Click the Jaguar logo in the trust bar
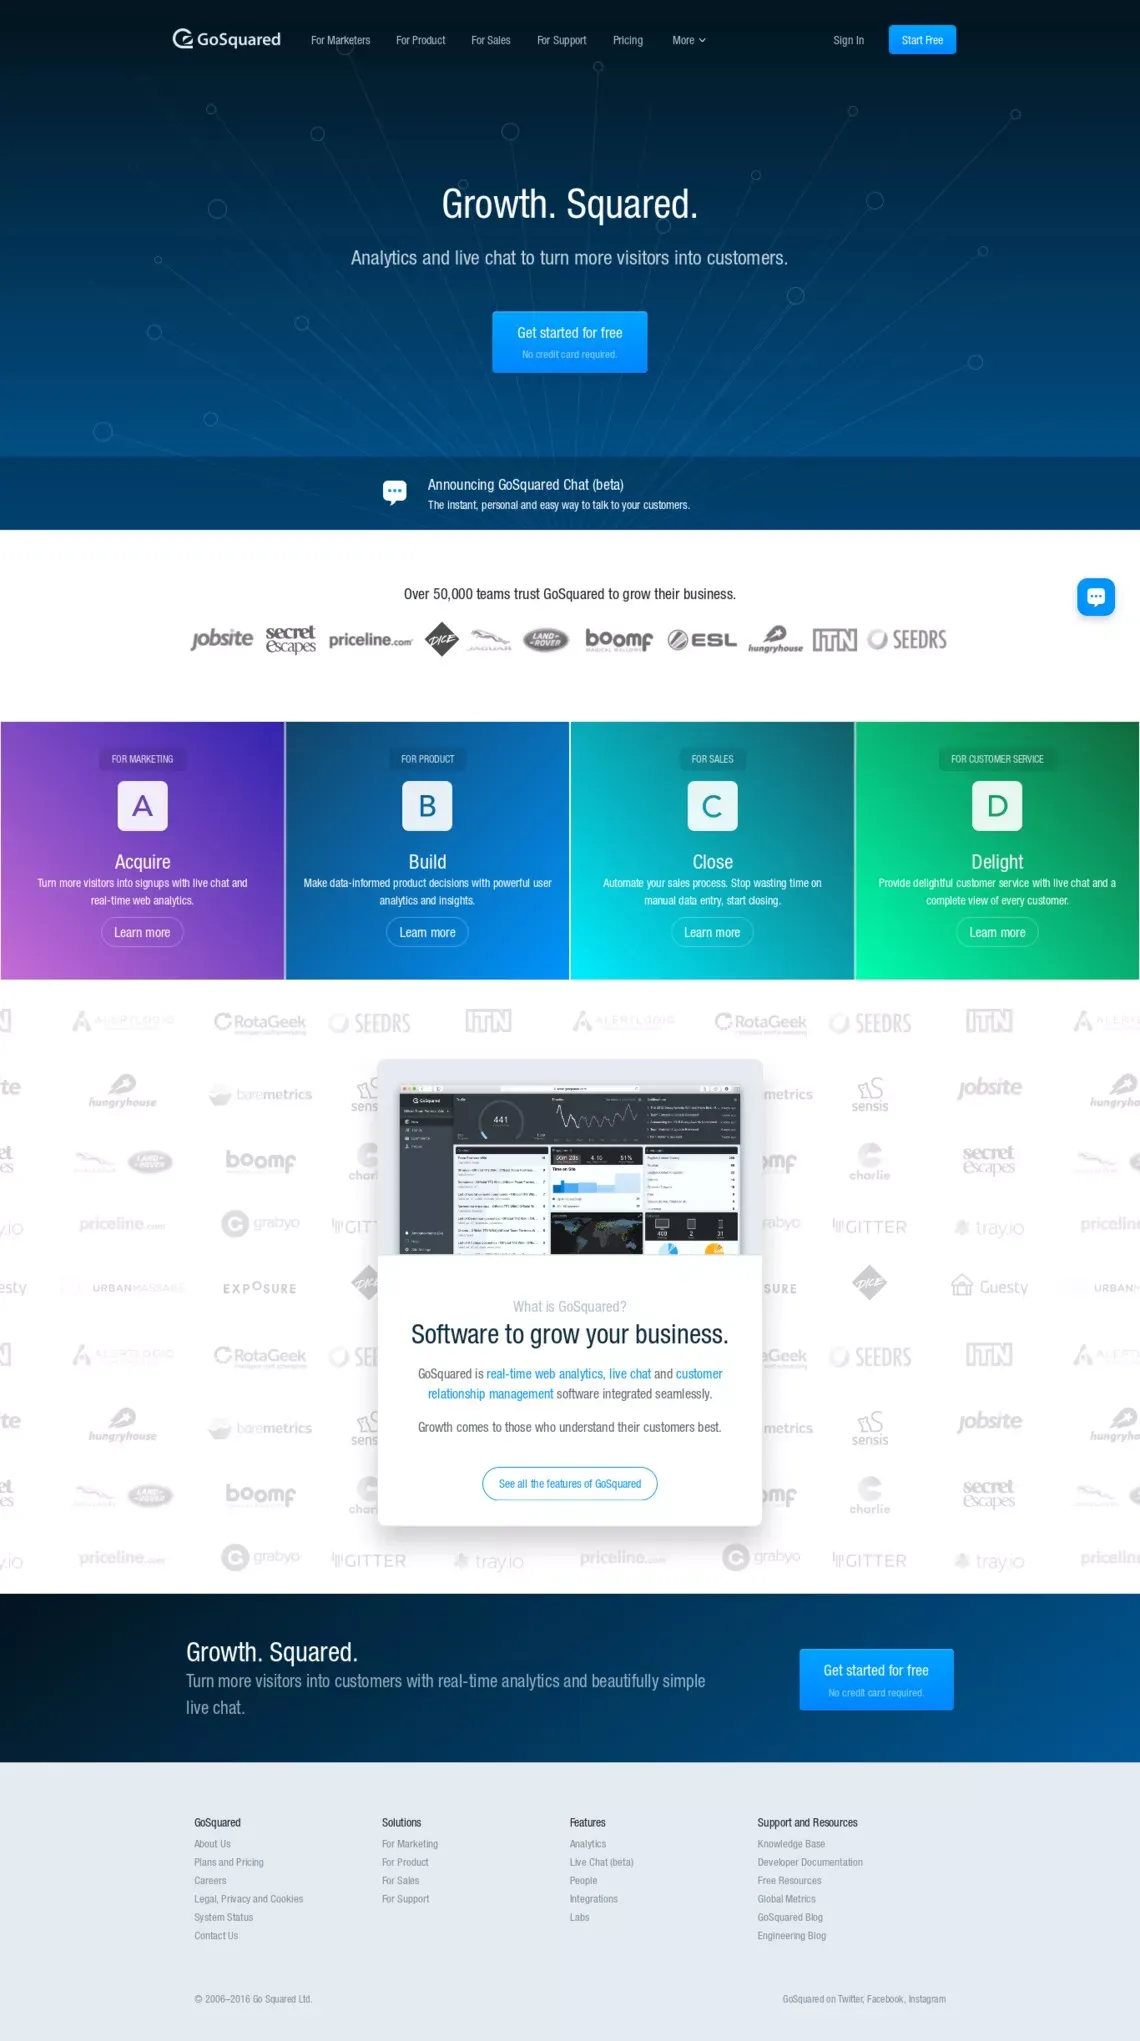 point(490,640)
